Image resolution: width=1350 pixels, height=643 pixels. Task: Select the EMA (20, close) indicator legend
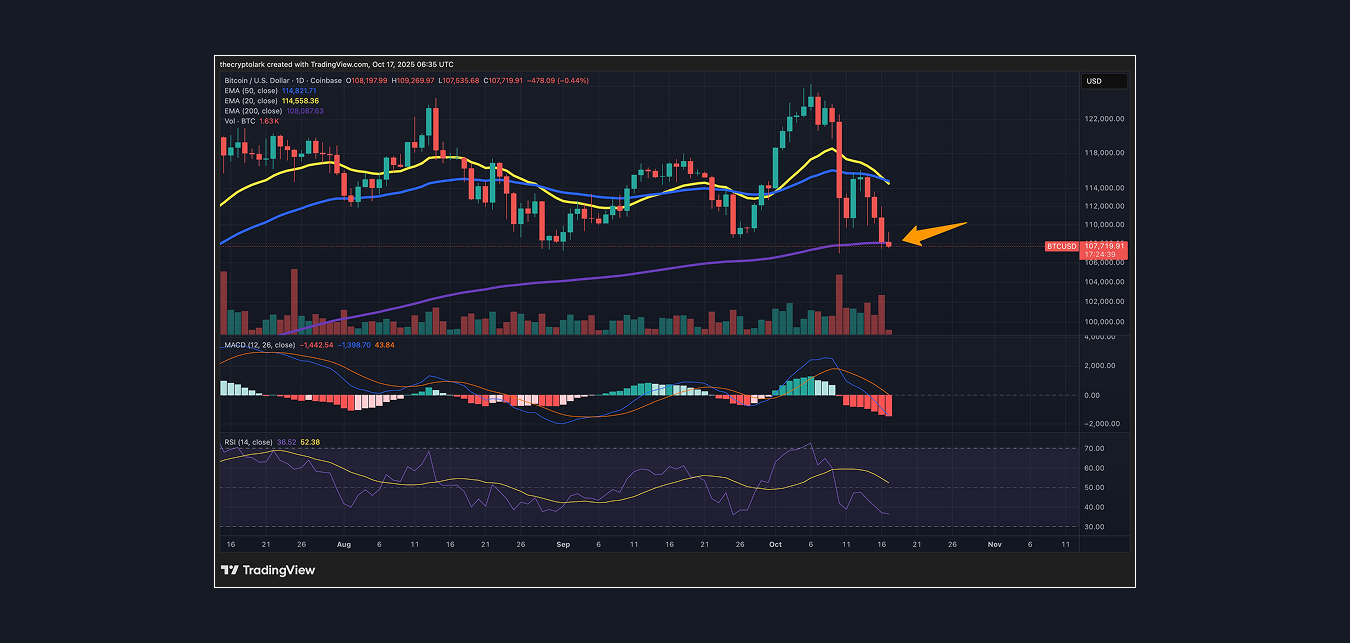[251, 101]
